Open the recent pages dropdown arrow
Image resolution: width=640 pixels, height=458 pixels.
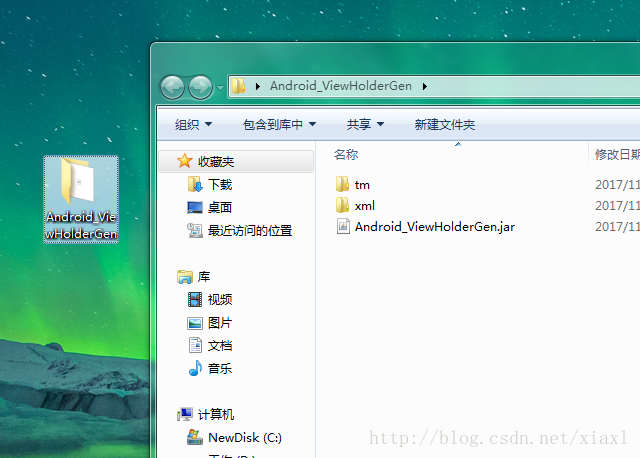pyautogui.click(x=220, y=87)
